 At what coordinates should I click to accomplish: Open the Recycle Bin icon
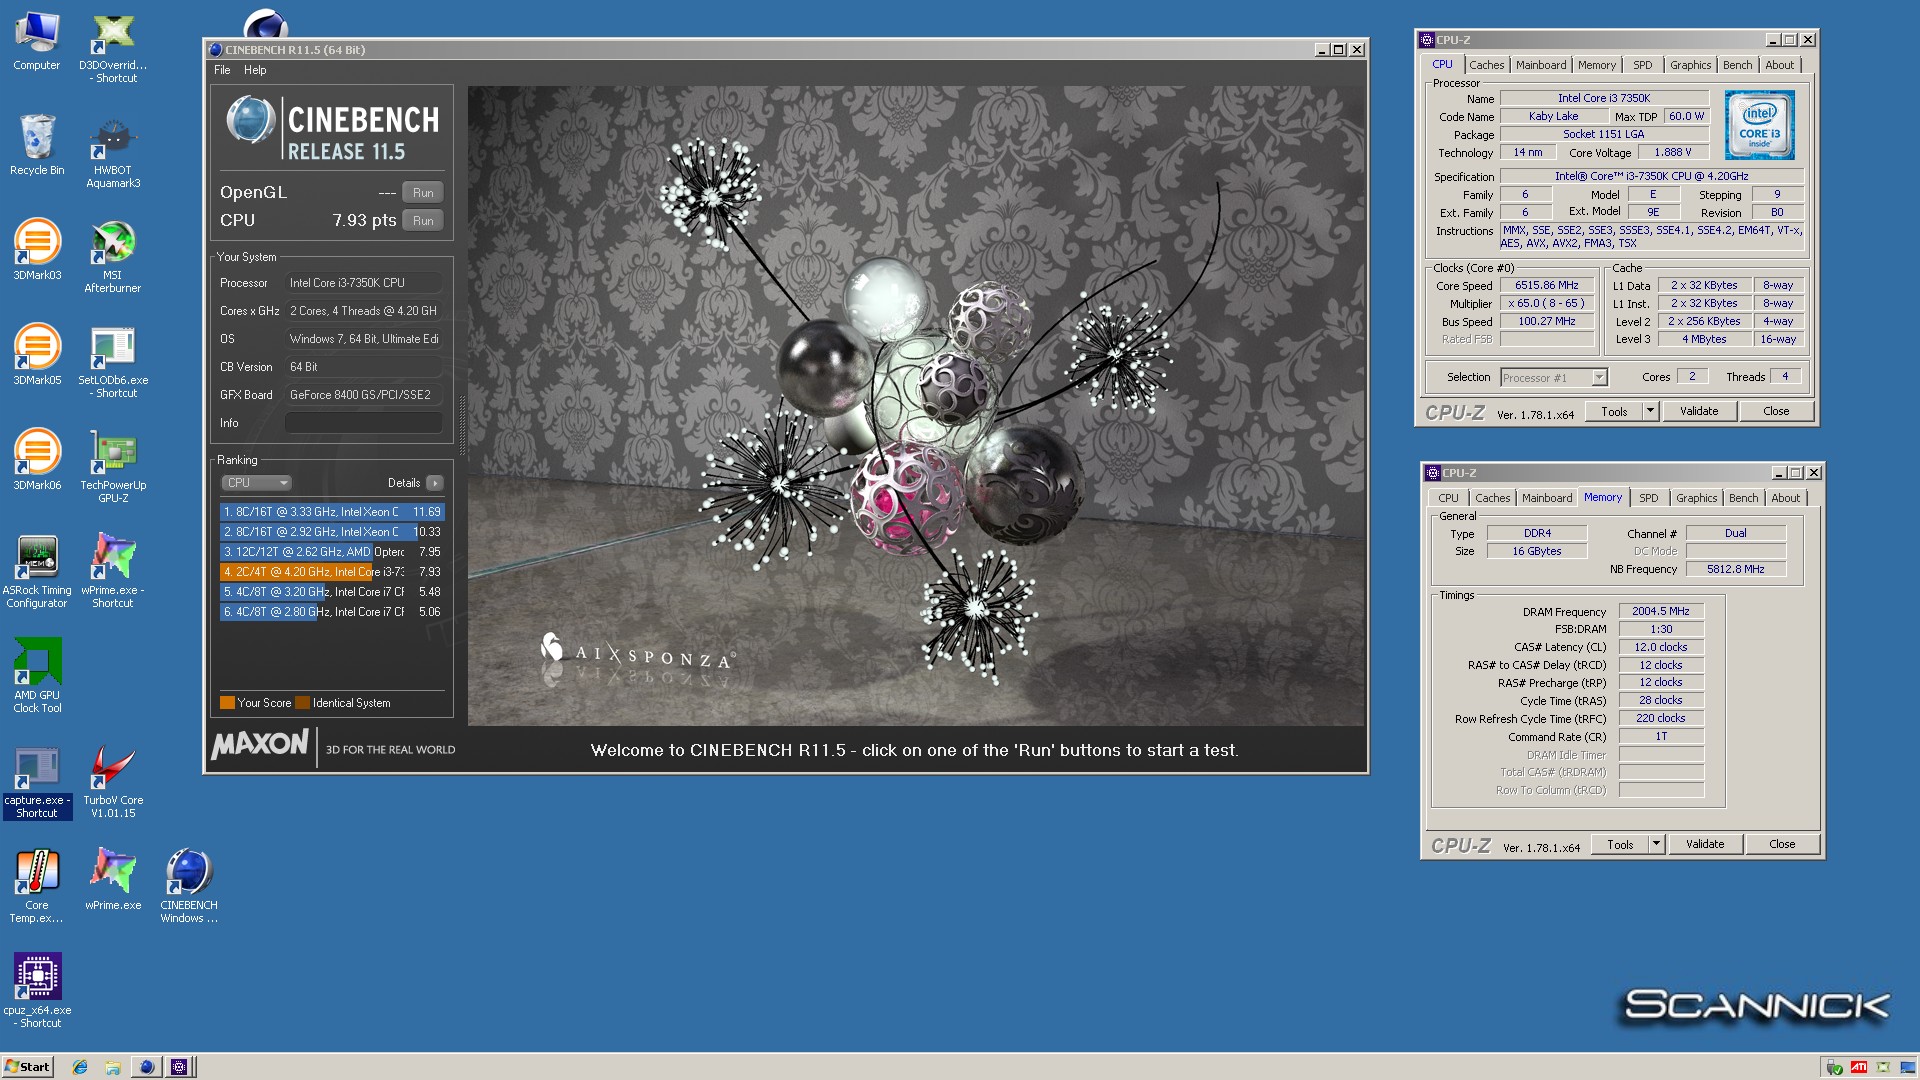37,146
